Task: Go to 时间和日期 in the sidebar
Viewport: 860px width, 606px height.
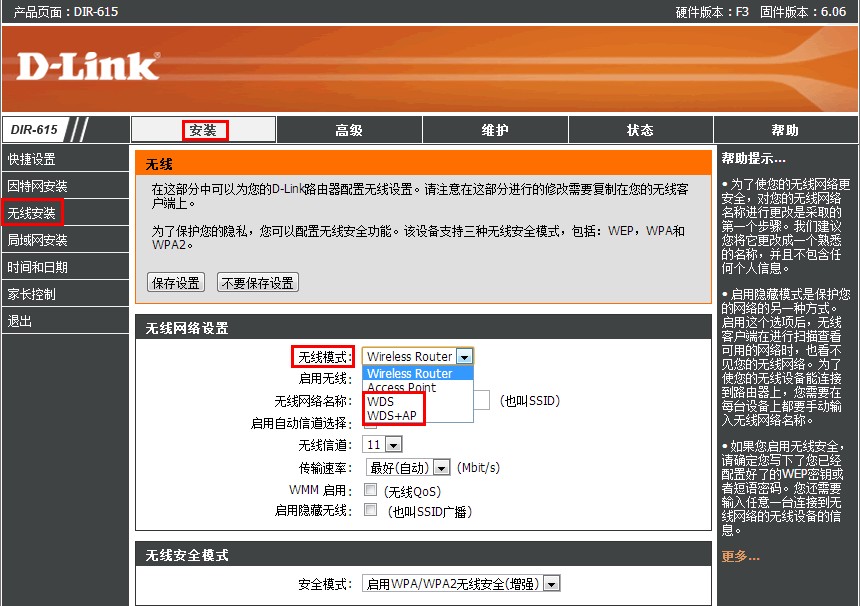Action: (65, 267)
